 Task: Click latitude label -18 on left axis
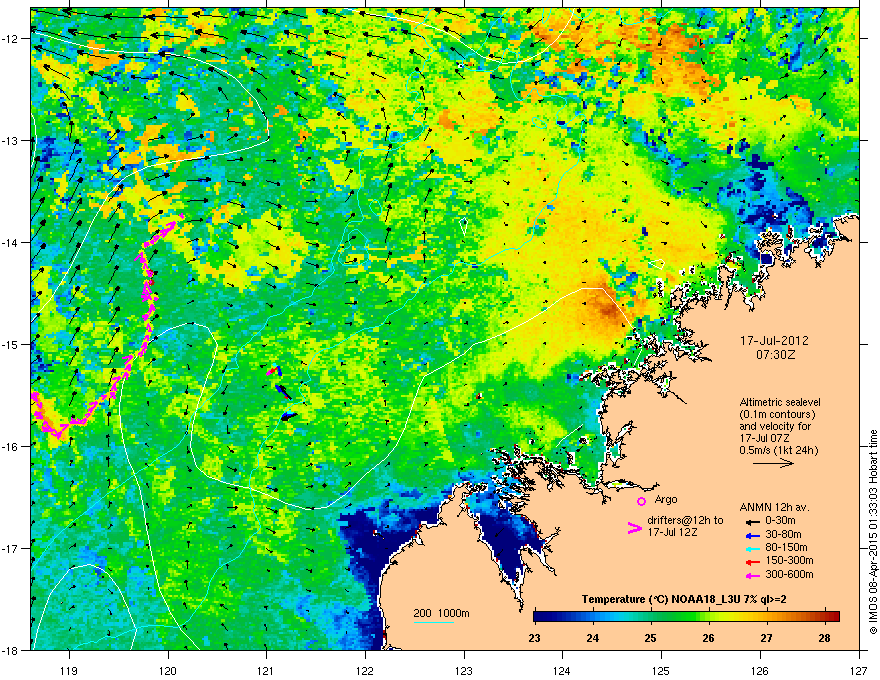point(10,650)
